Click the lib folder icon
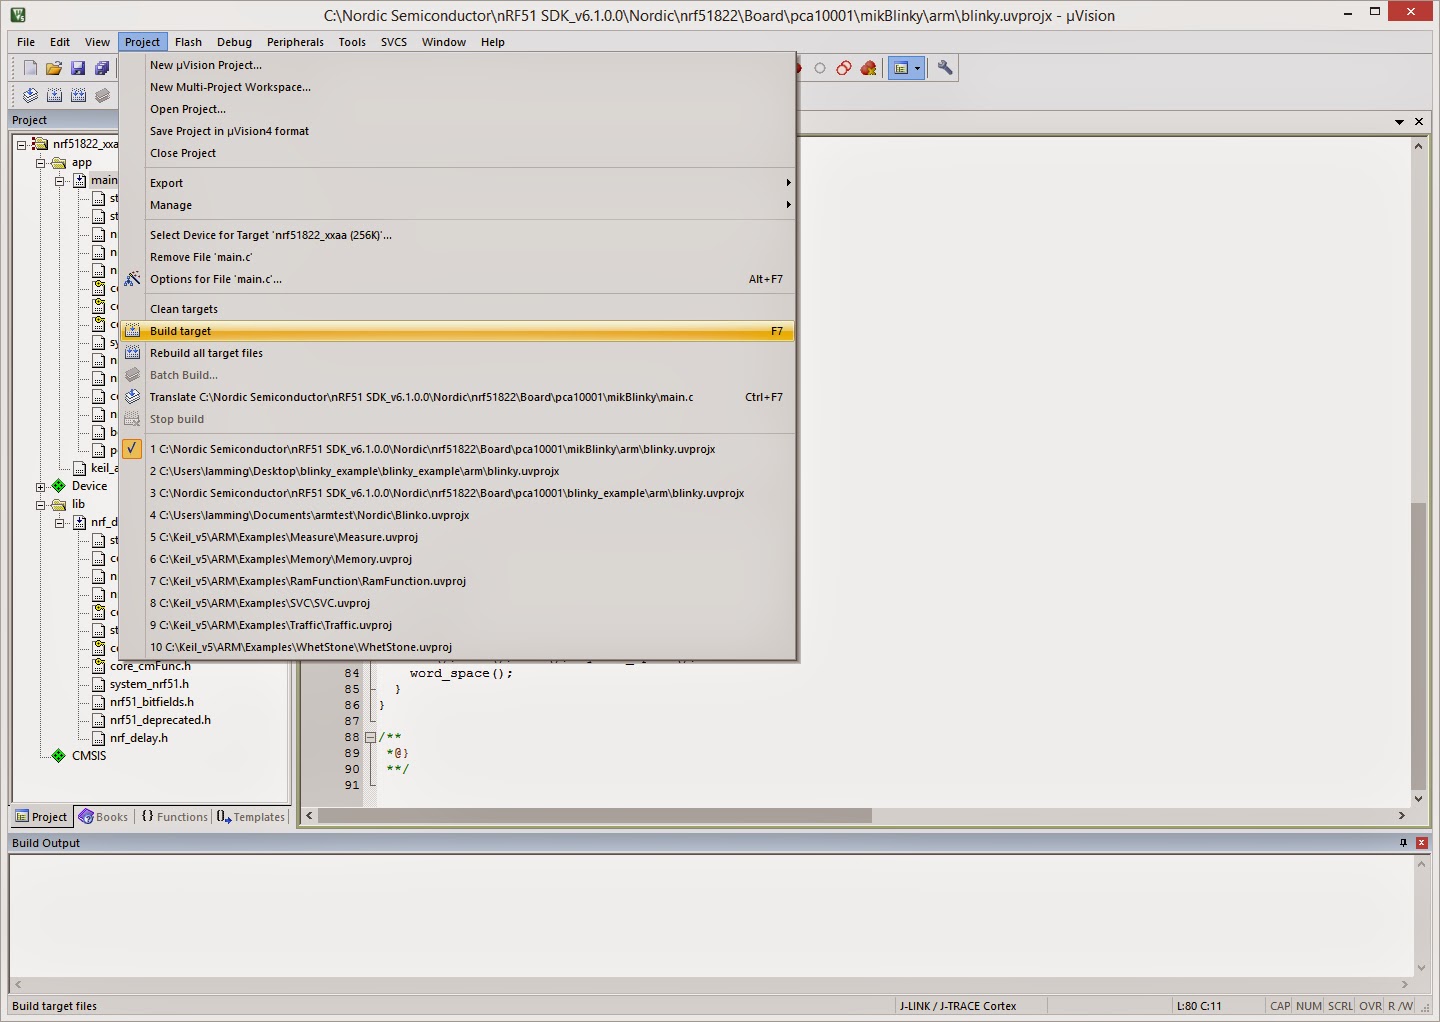Image resolution: width=1440 pixels, height=1022 pixels. (59, 504)
